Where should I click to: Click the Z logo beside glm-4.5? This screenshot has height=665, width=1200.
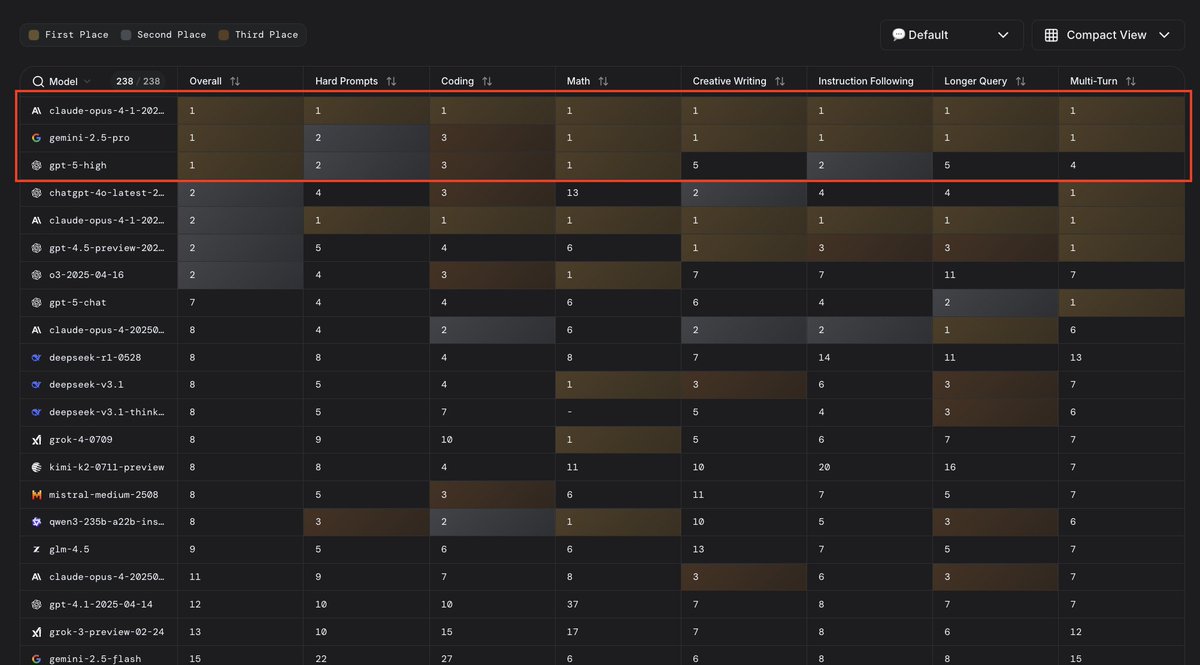coord(36,549)
